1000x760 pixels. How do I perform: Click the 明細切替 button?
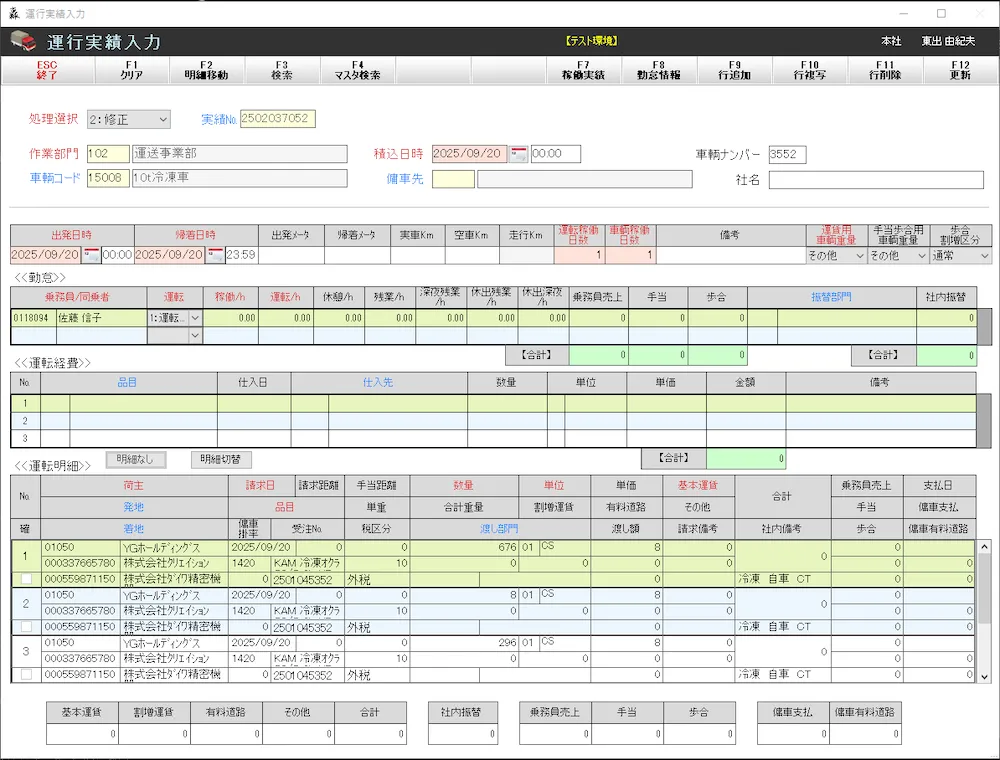click(221, 459)
